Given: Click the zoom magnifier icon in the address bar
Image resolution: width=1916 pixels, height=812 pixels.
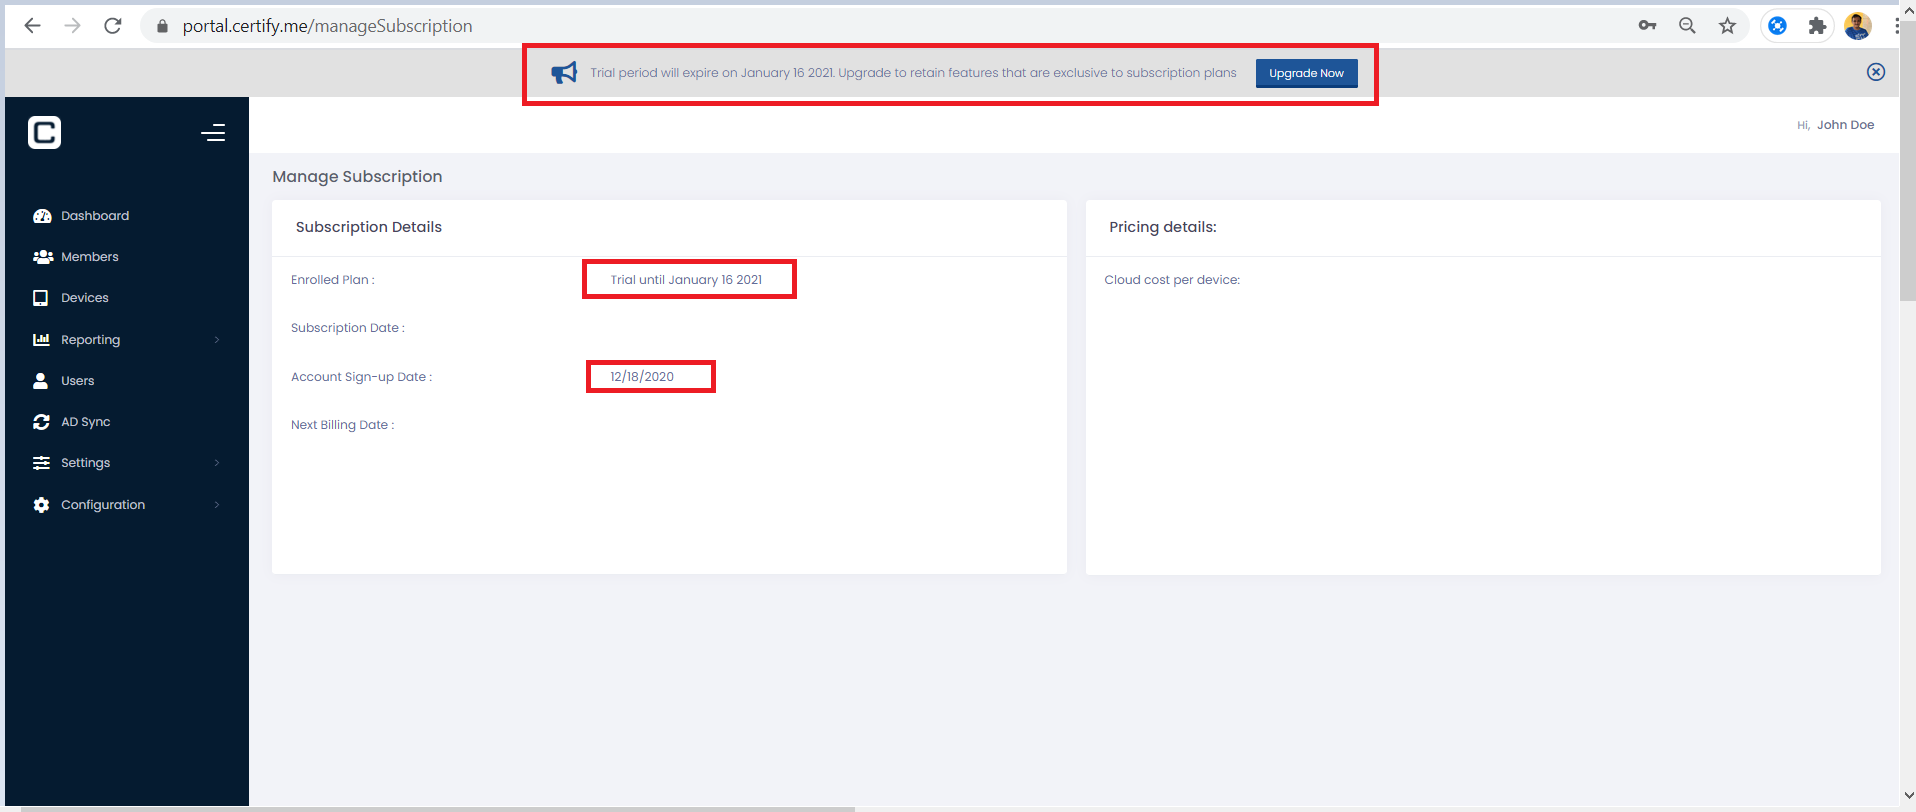Looking at the screenshot, I should tap(1687, 26).
